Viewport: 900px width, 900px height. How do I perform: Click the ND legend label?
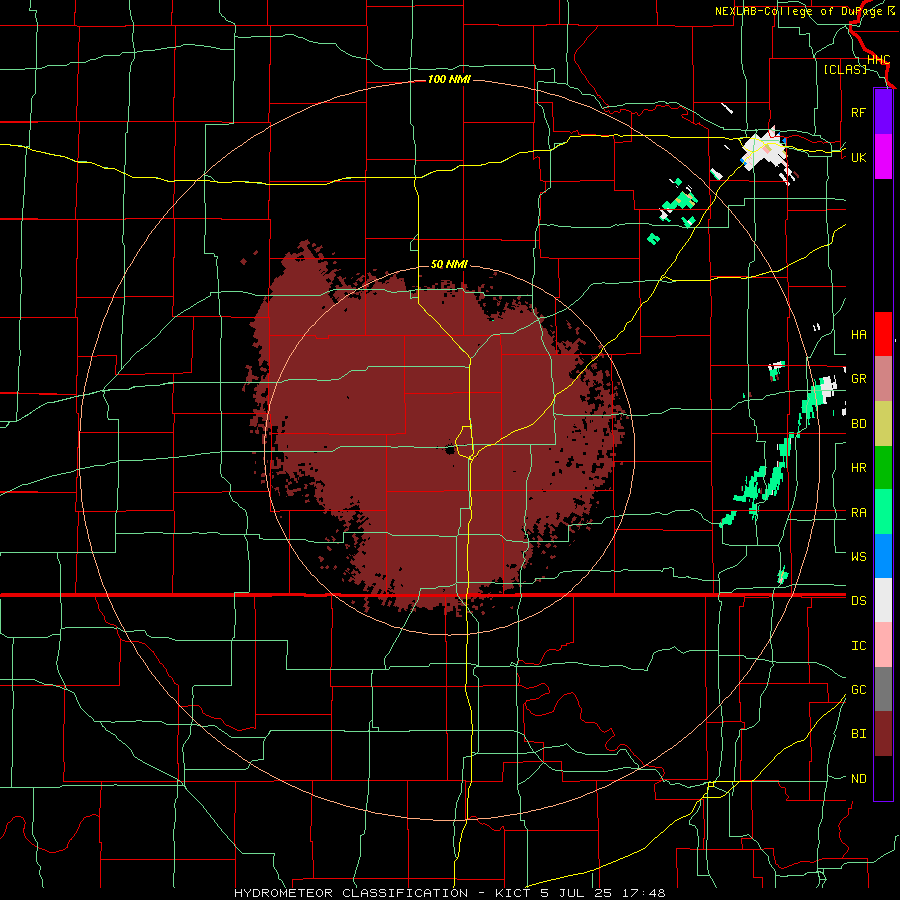858,779
